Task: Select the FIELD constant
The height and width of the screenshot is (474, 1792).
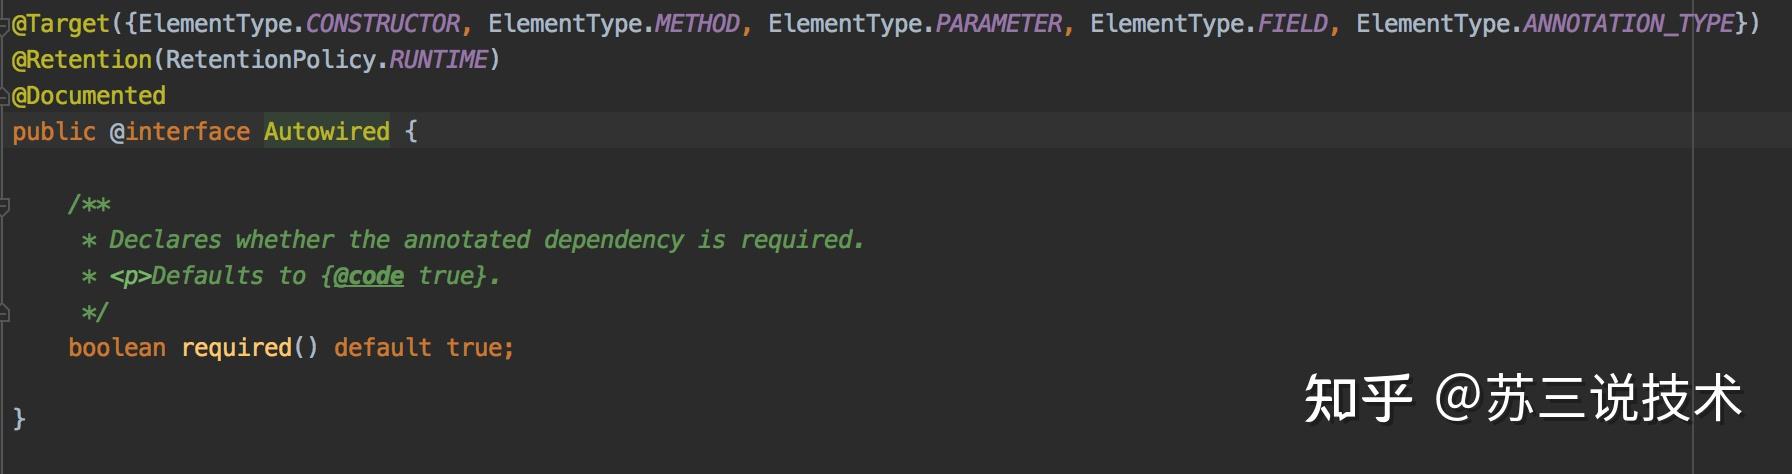Action: [1292, 24]
